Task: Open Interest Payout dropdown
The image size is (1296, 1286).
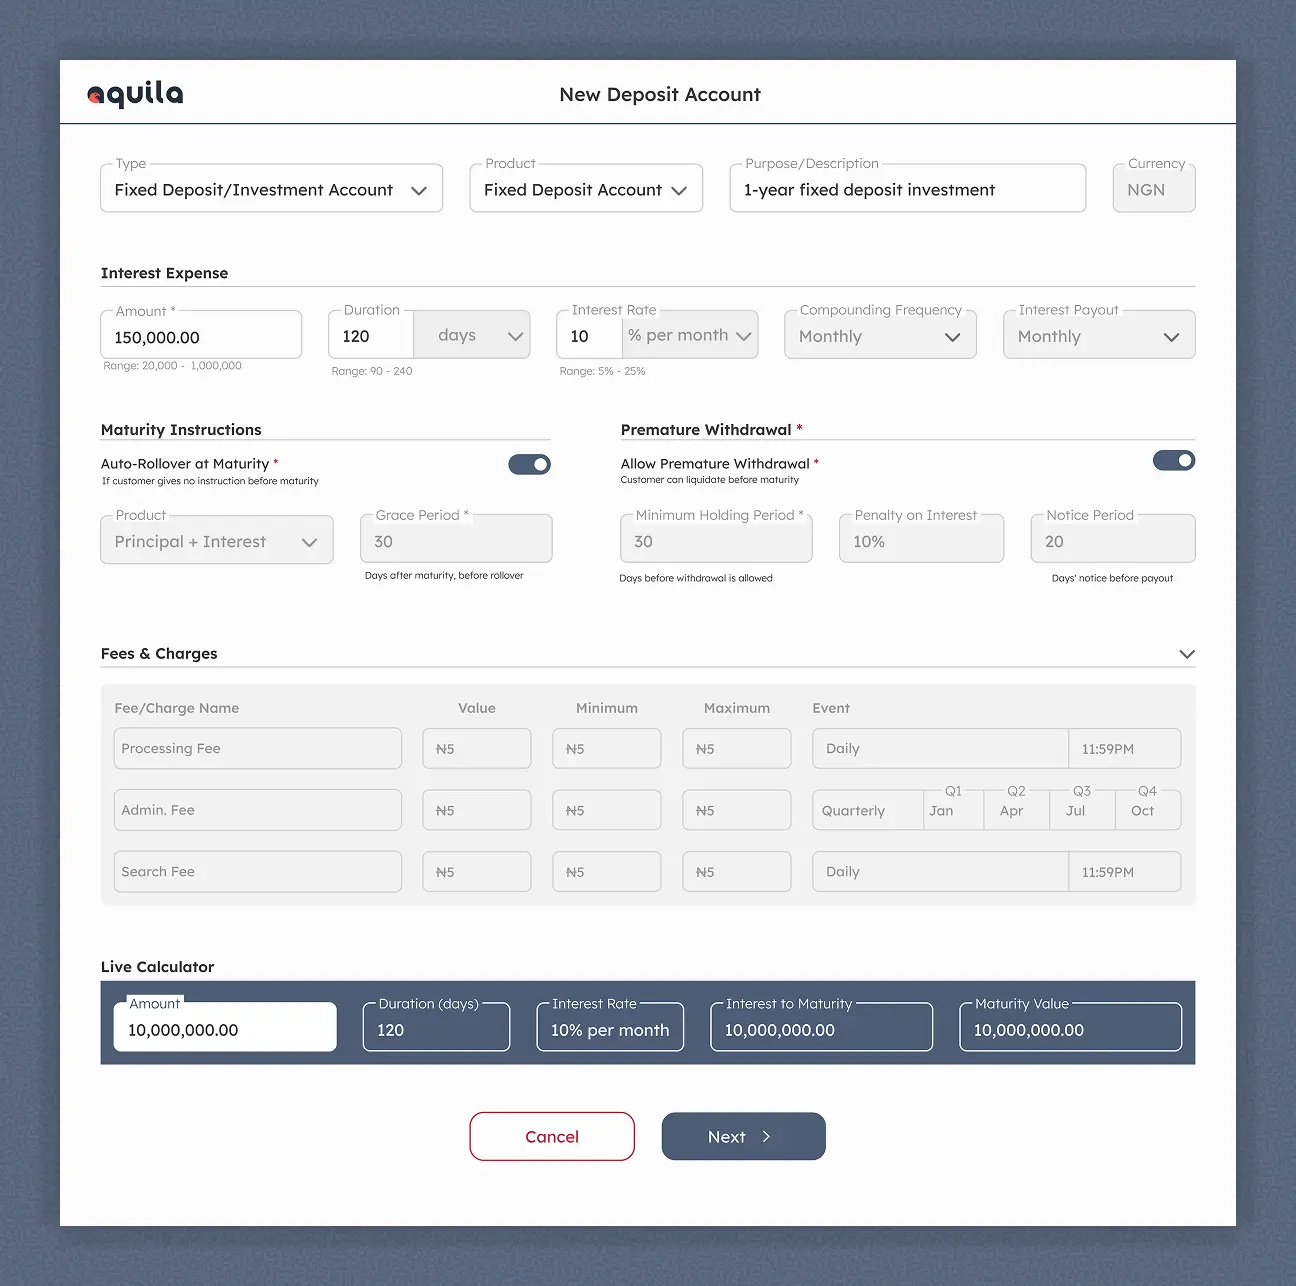Action: (1099, 336)
